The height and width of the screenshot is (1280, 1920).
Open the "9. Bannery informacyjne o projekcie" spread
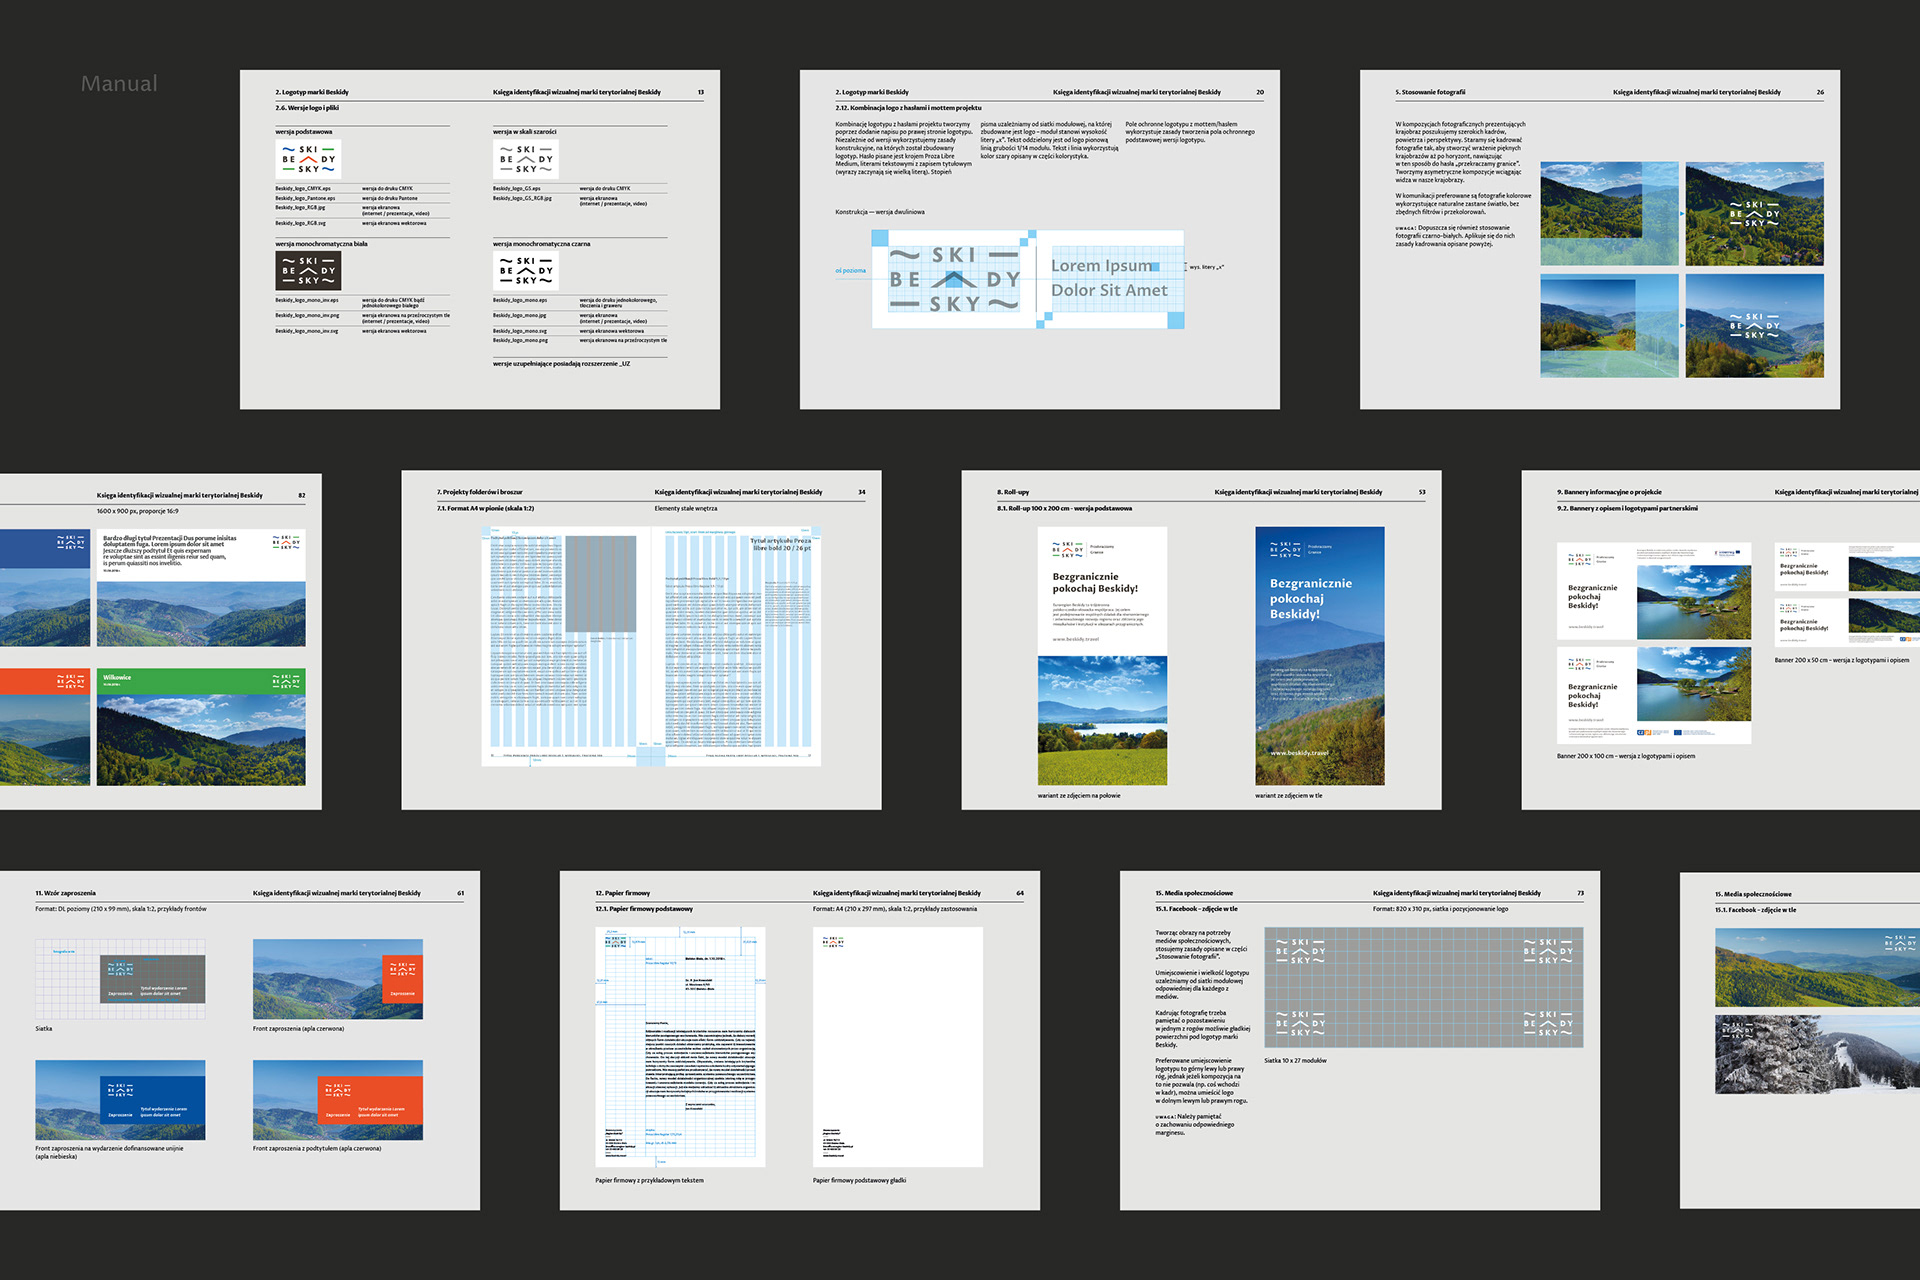(1721, 640)
